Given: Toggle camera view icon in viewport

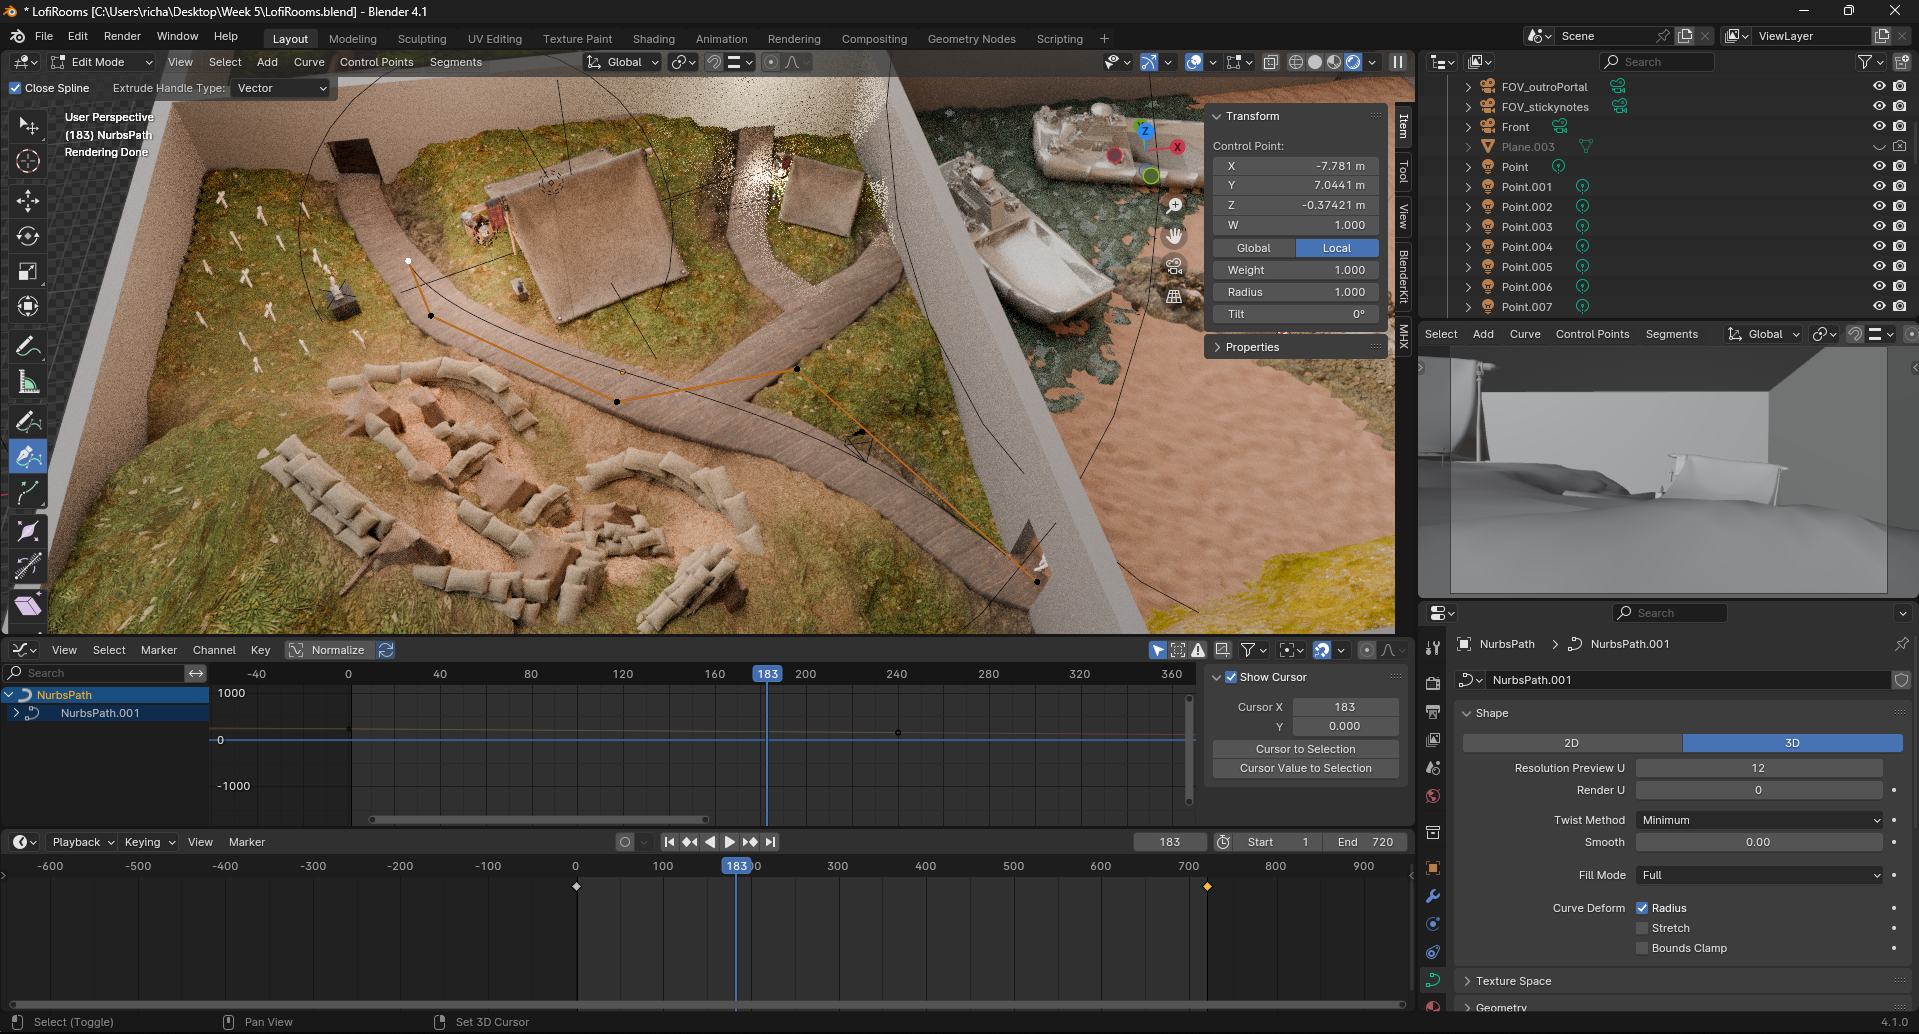Looking at the screenshot, I should 1174,267.
